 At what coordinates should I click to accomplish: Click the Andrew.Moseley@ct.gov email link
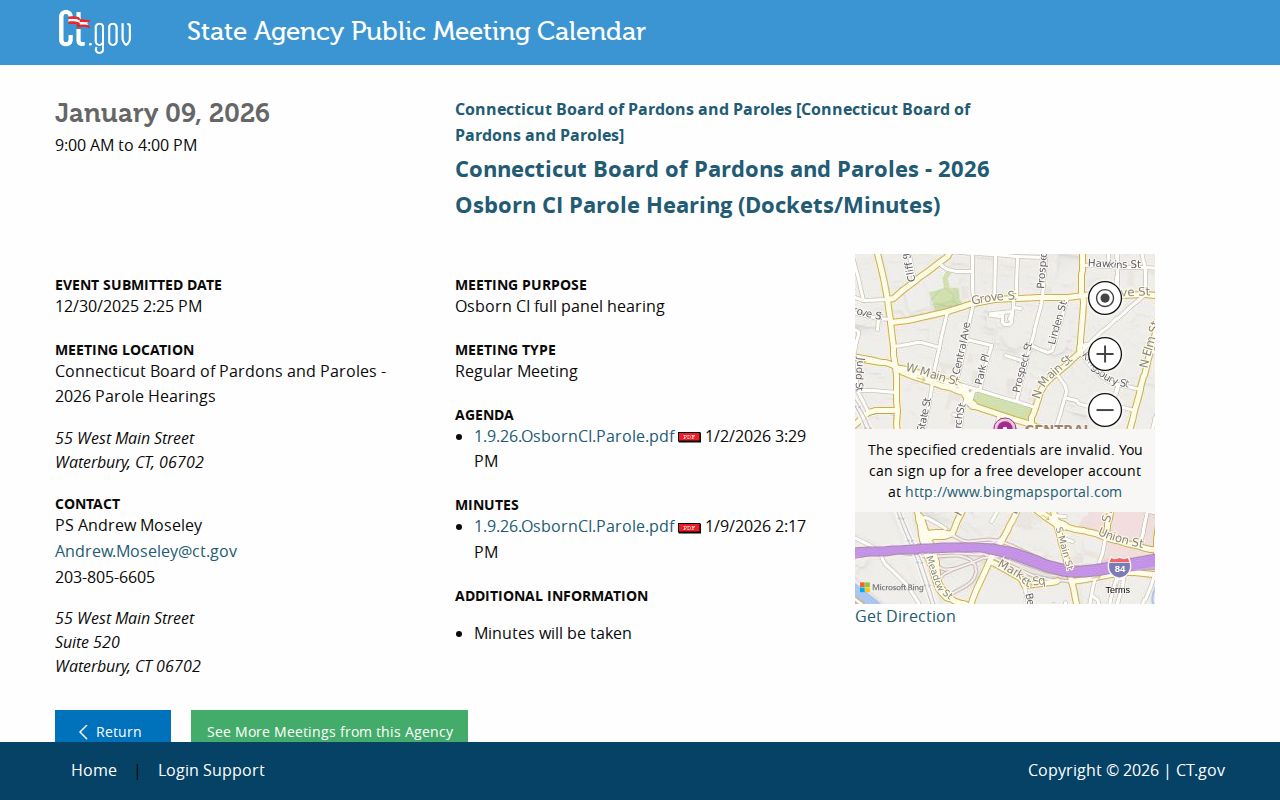click(146, 551)
